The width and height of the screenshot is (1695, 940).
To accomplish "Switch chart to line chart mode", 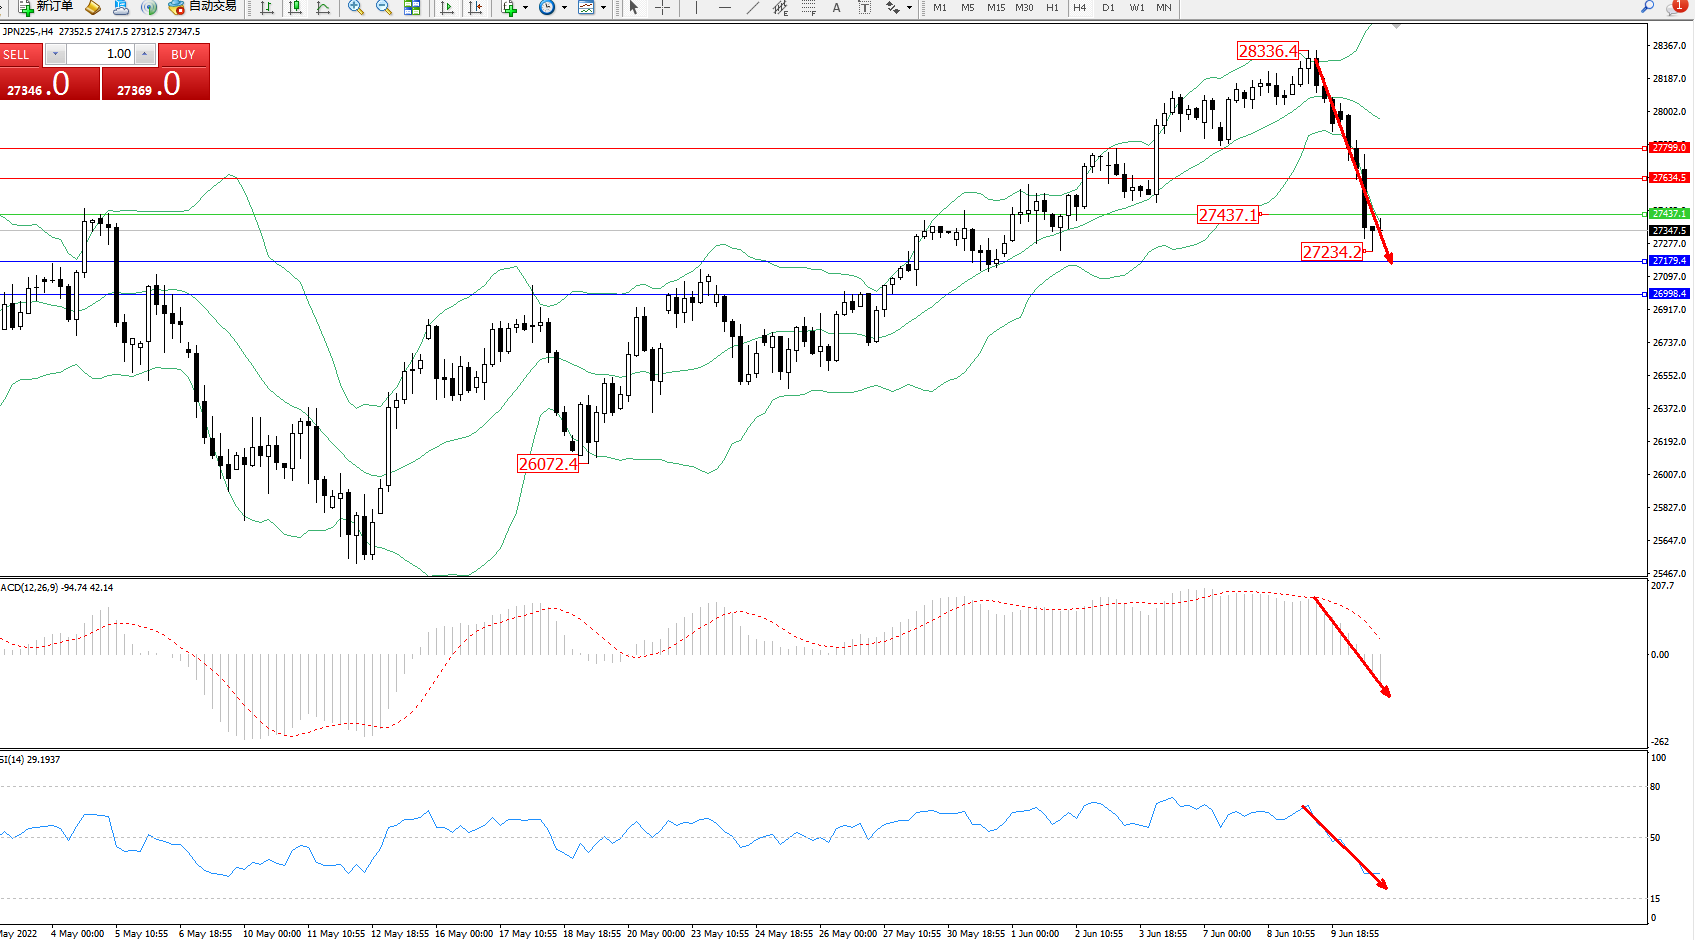I will coord(323,8).
